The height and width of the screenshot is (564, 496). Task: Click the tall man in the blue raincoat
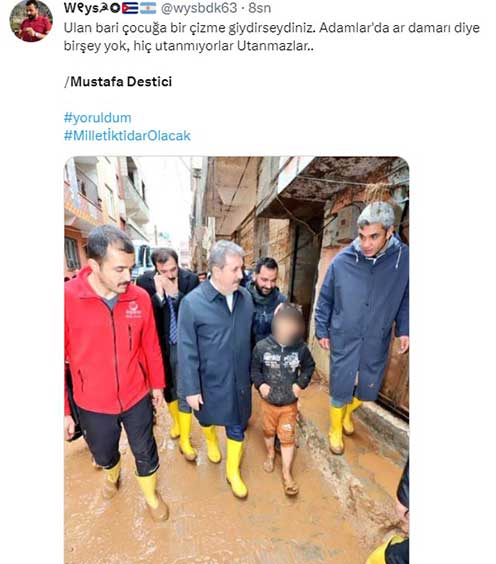coord(363,324)
